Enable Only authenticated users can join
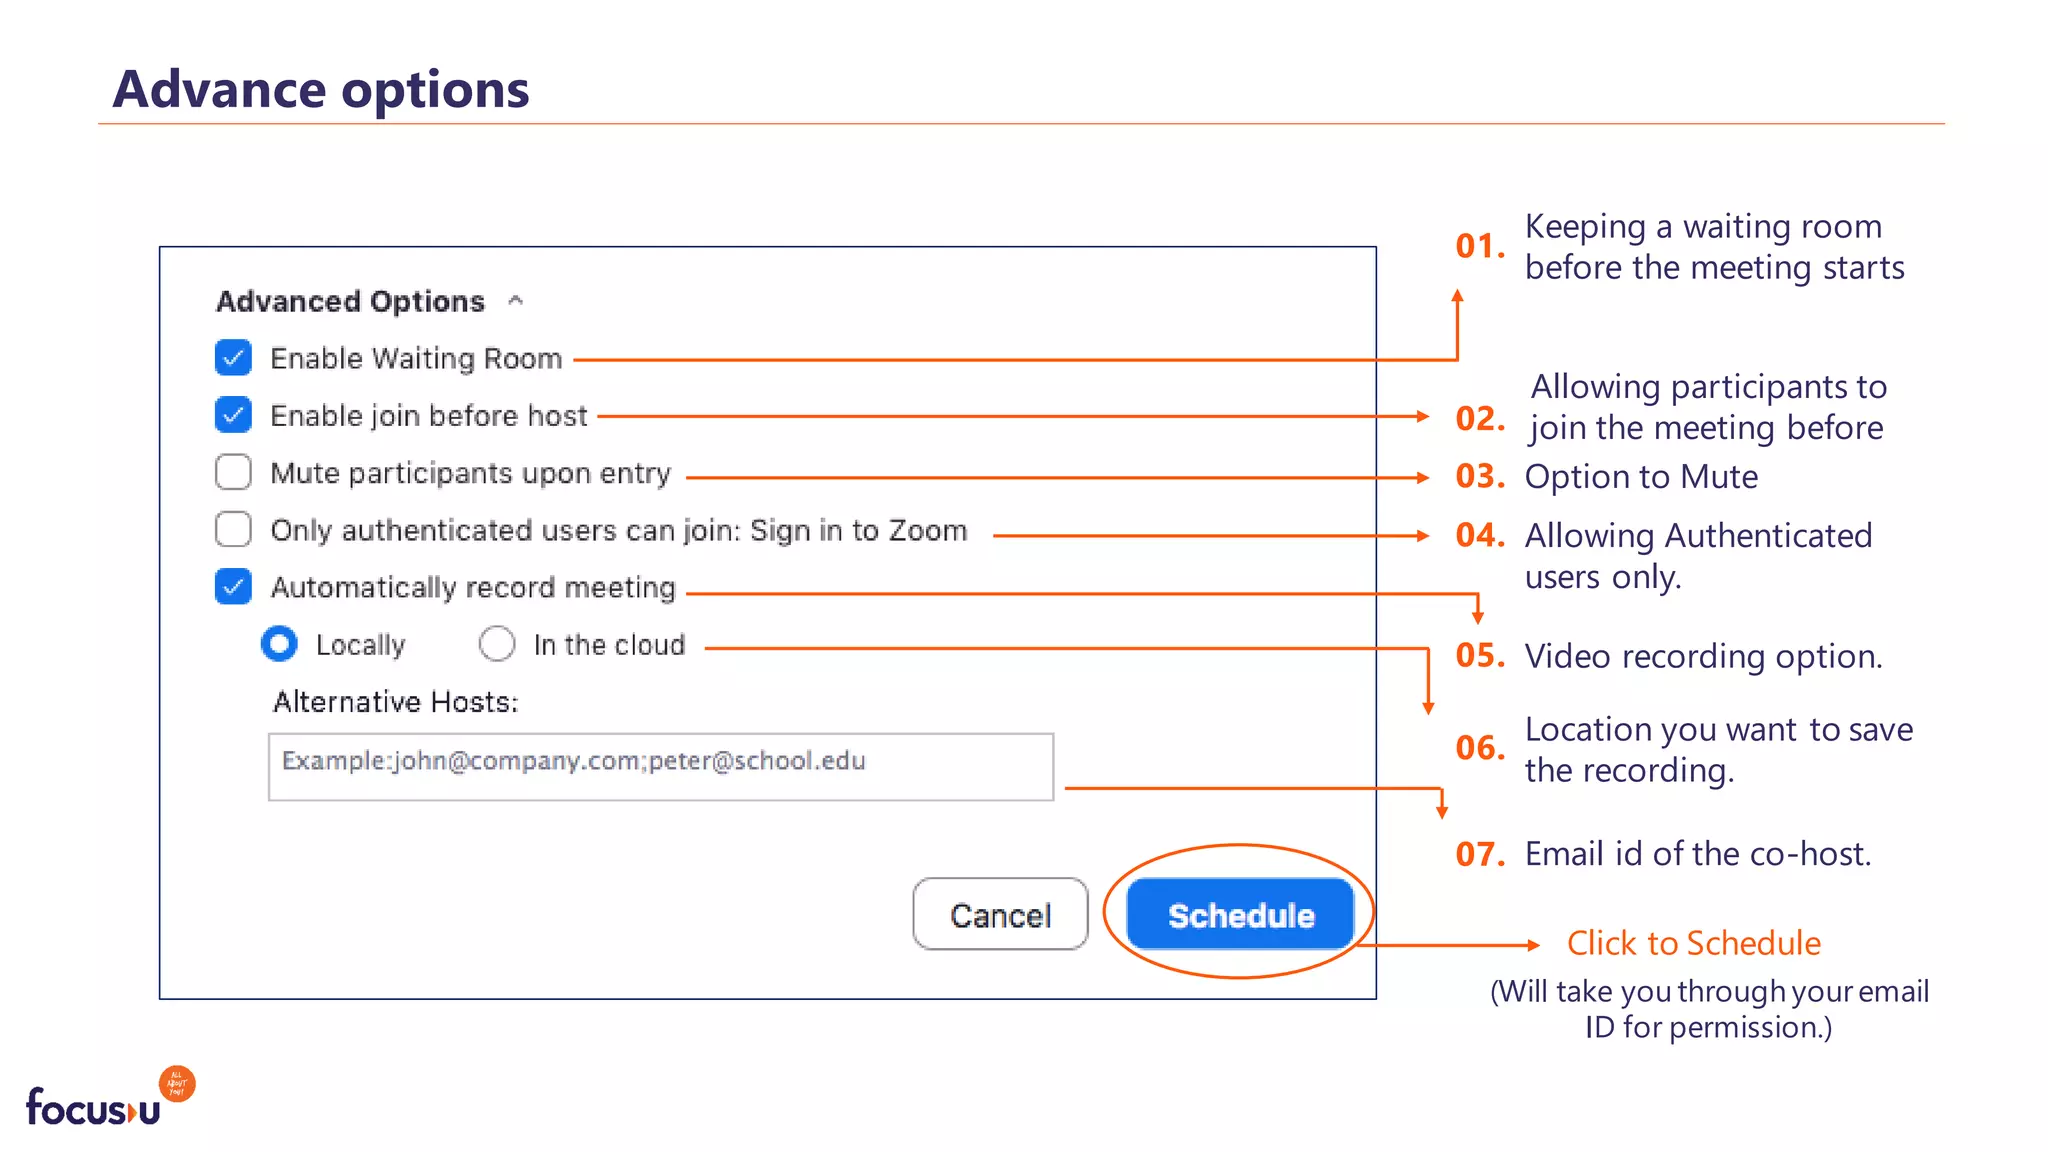Image resolution: width=2048 pixels, height=1152 pixels. pos(233,529)
